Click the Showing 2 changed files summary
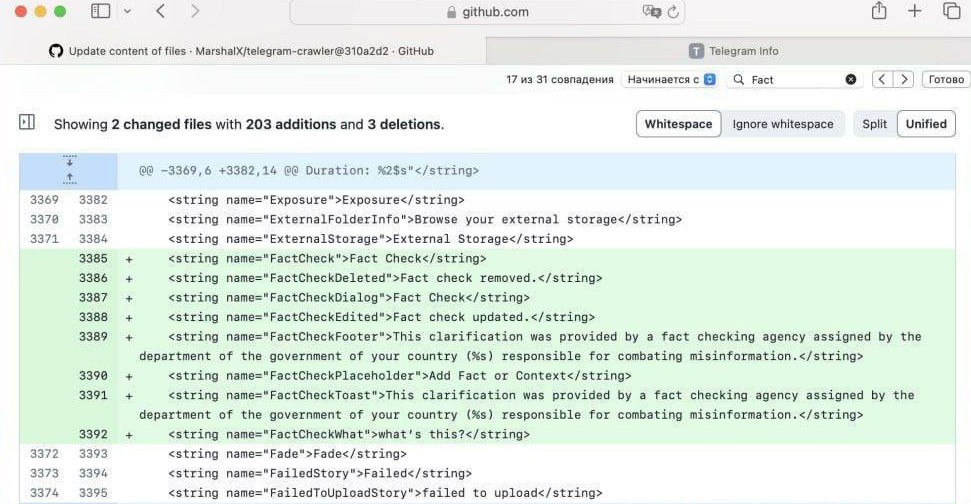This screenshot has width=971, height=504. pyautogui.click(x=249, y=124)
